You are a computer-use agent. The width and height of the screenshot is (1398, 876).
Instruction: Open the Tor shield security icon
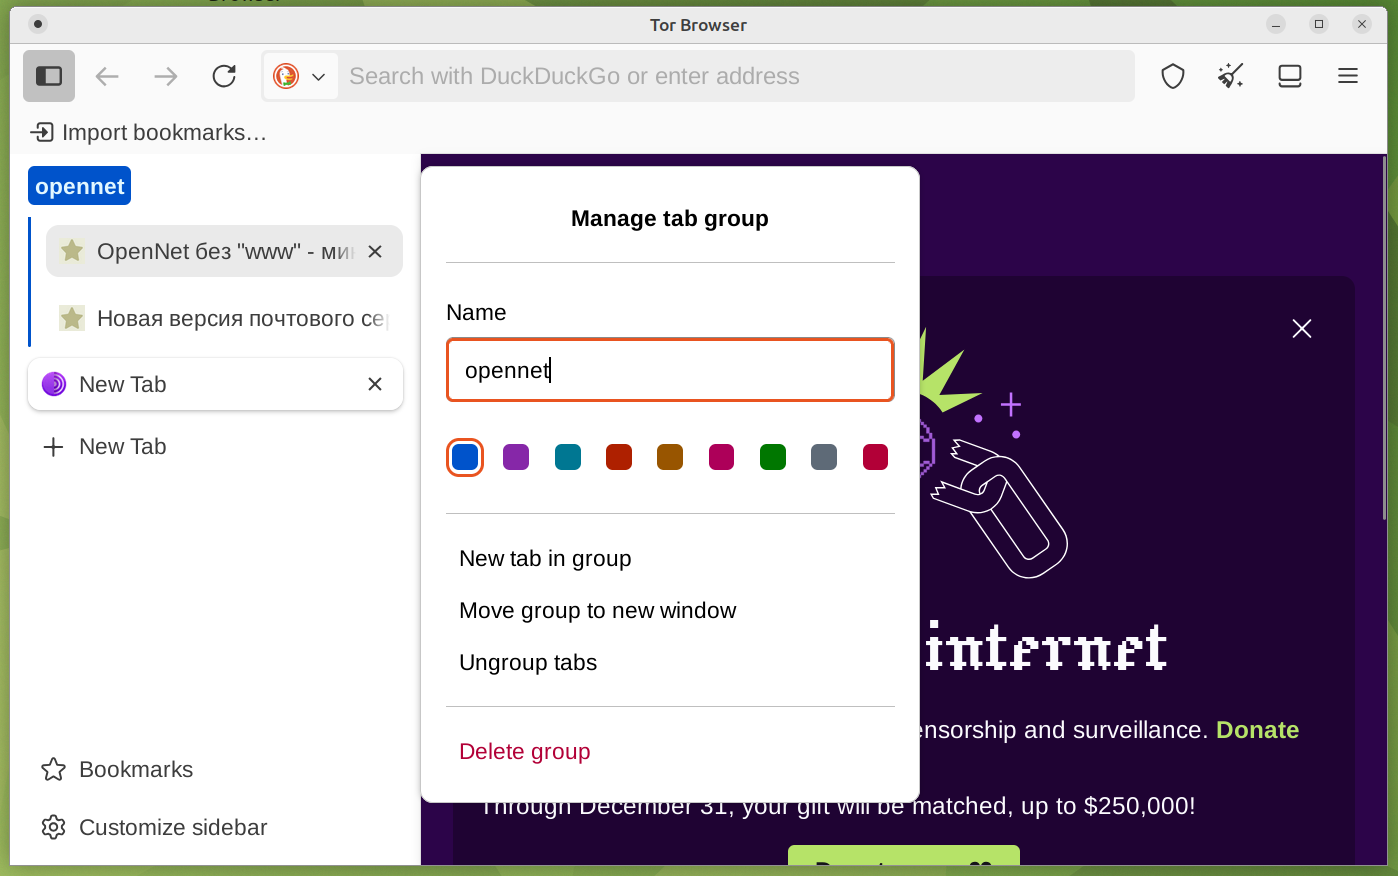(1172, 76)
